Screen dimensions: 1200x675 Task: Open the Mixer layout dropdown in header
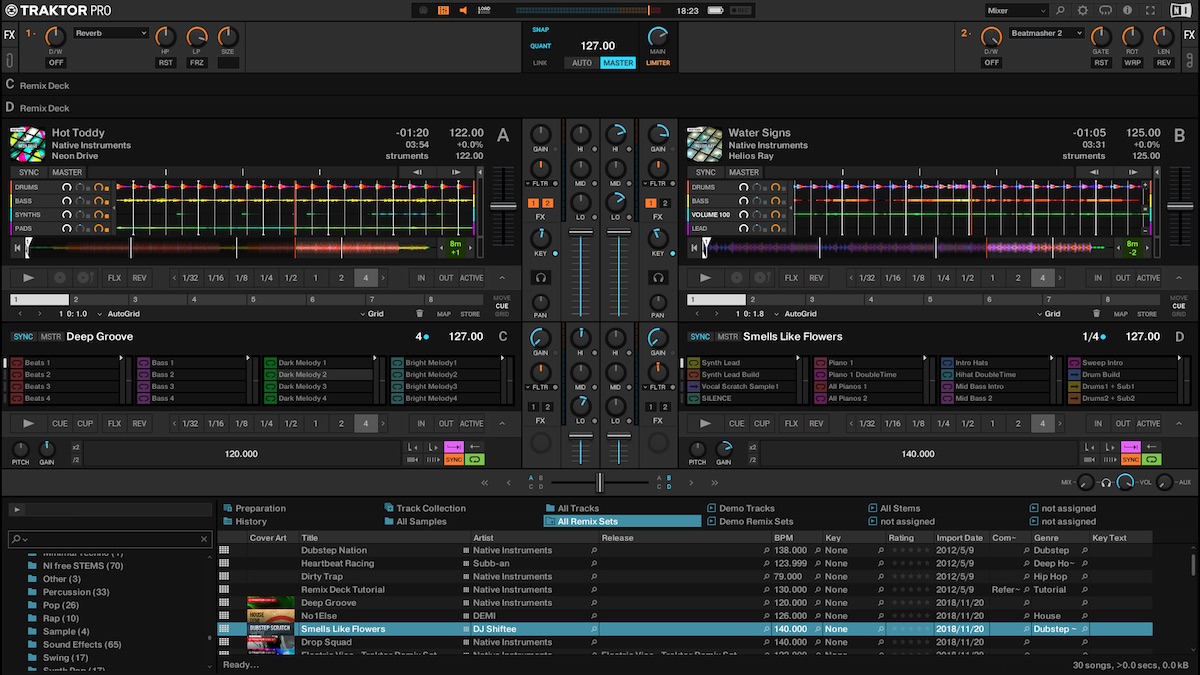click(1016, 10)
